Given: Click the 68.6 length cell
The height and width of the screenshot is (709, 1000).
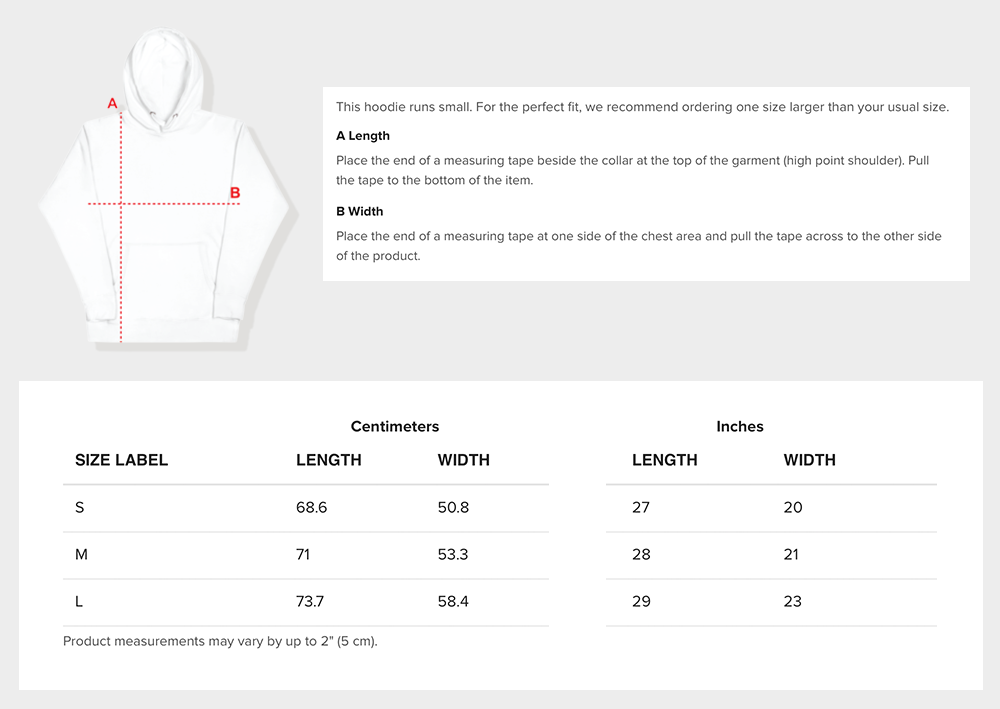Looking at the screenshot, I should (x=312, y=508).
